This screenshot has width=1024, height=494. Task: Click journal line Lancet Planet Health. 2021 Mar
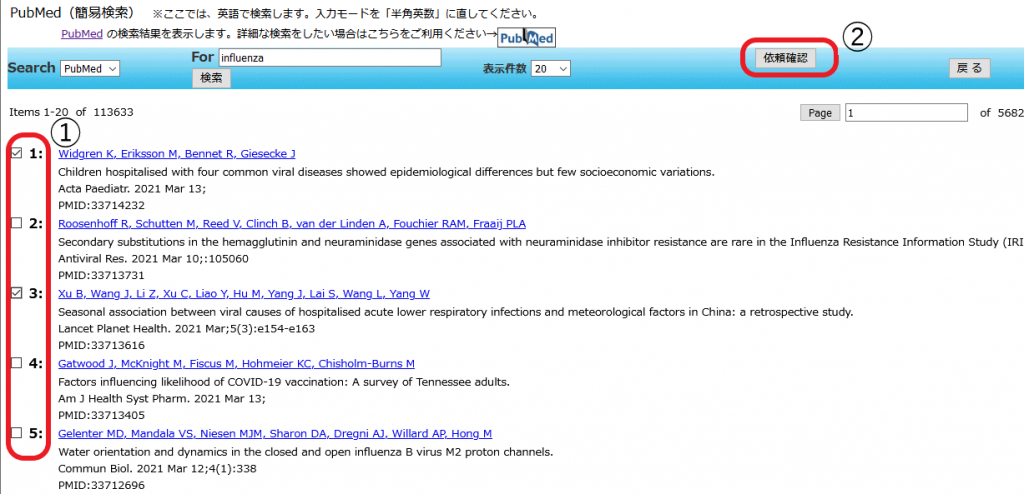coord(187,329)
